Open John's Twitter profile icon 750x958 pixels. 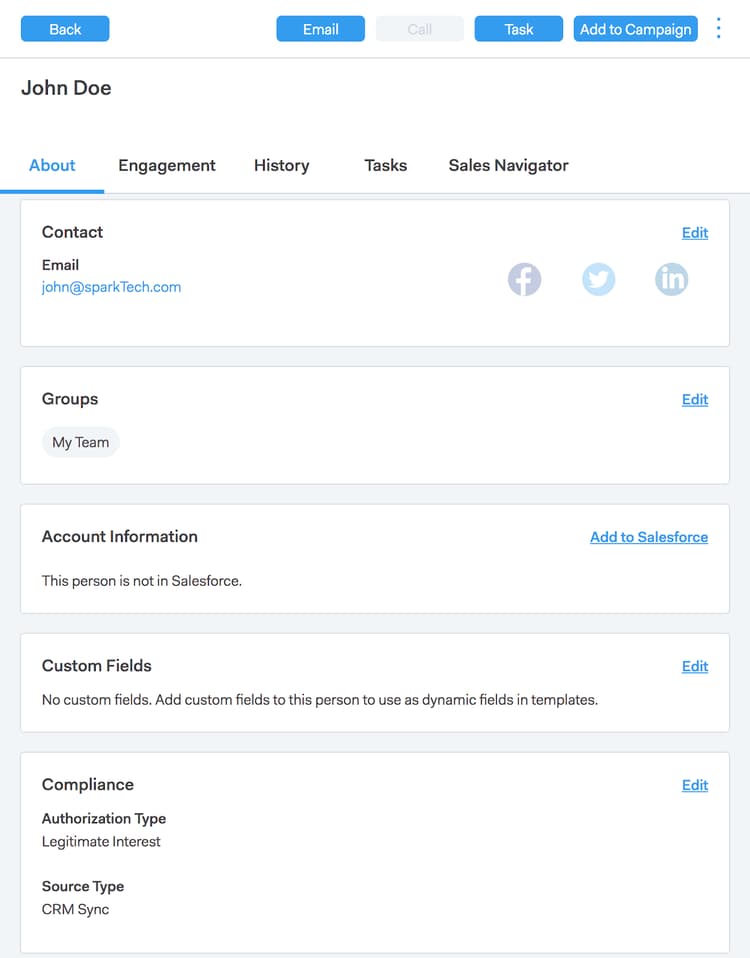[598, 279]
